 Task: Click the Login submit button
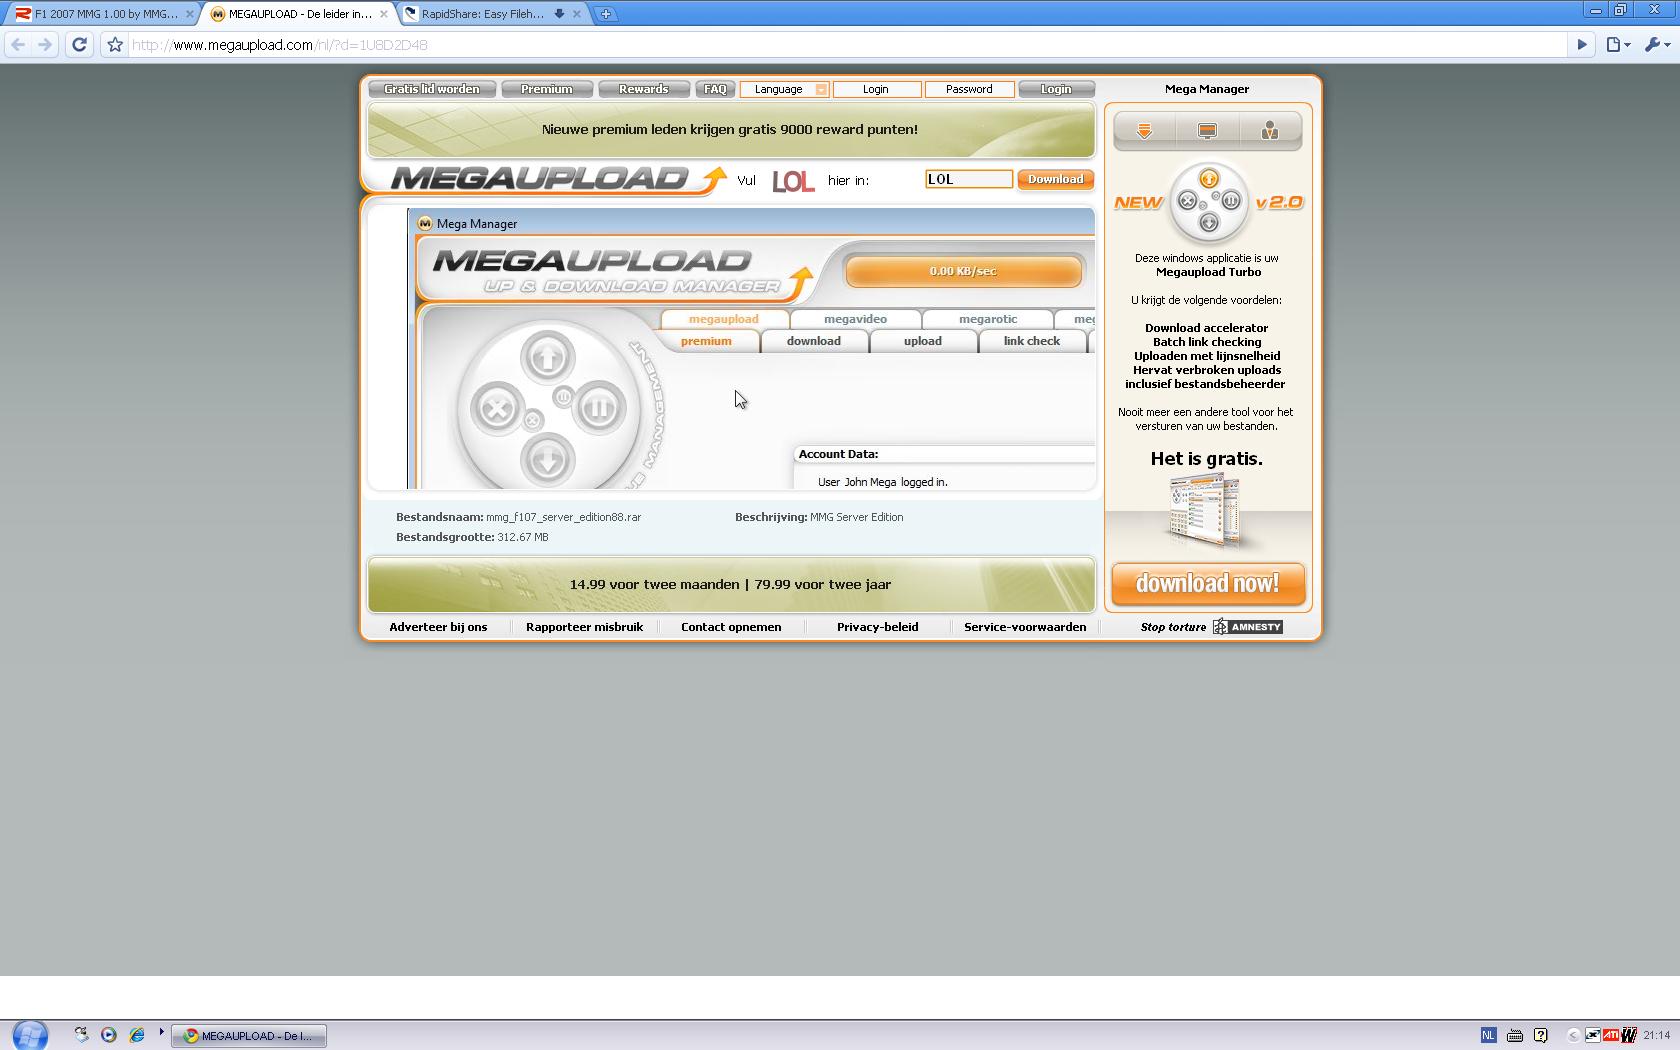[x=1056, y=89]
